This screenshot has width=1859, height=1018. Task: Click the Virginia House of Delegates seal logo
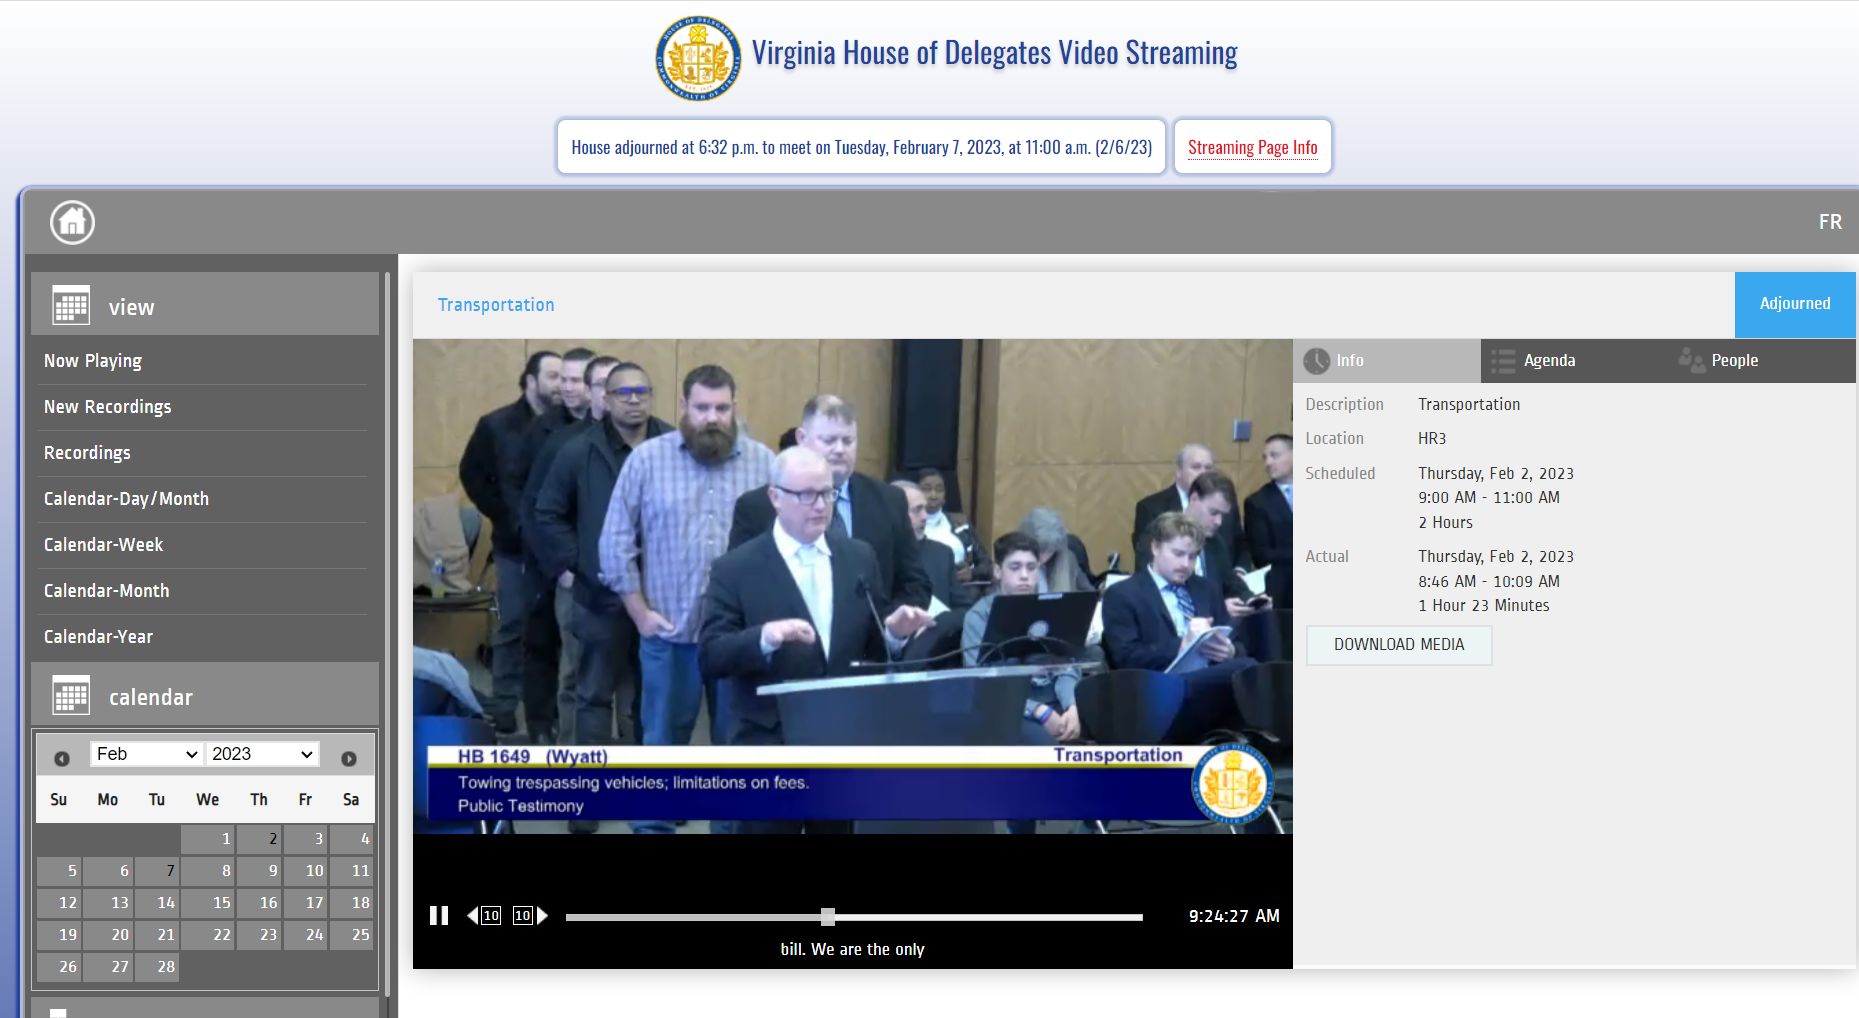tap(698, 58)
